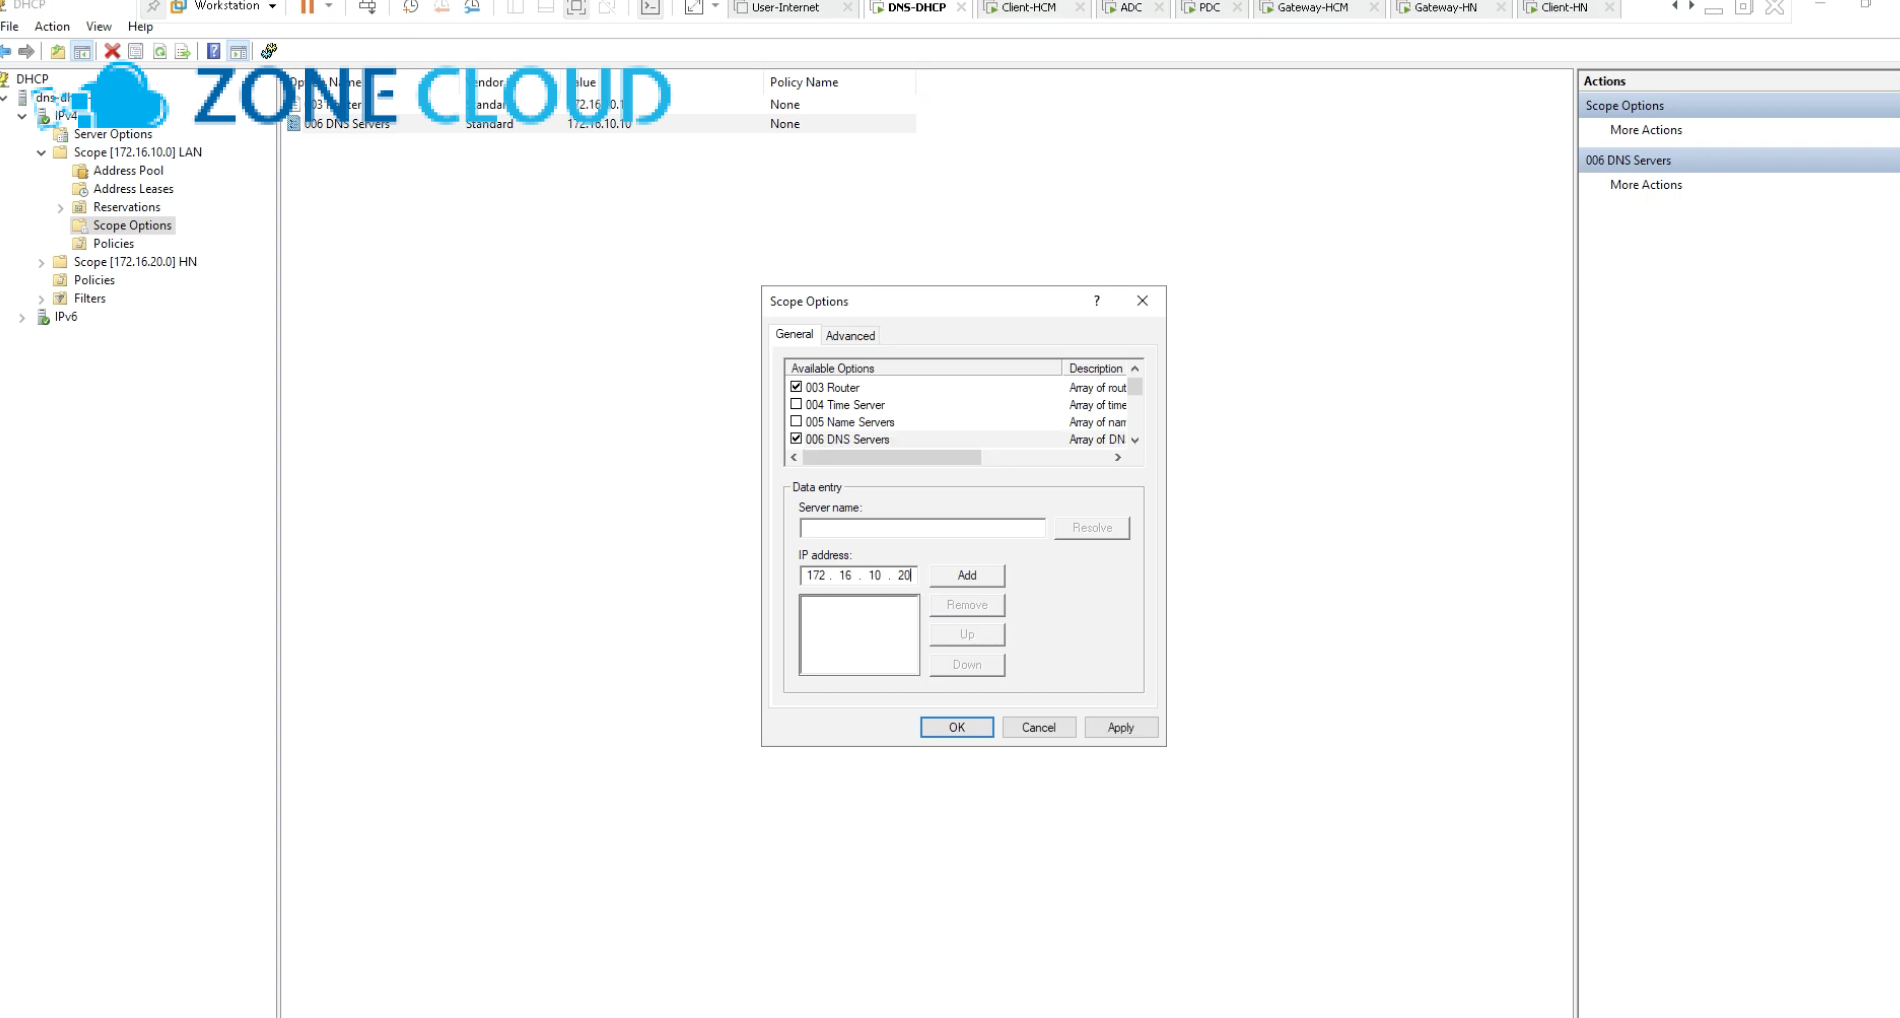Click the Address Pool folder icon
The height and width of the screenshot is (1018, 1900).
[80, 171]
